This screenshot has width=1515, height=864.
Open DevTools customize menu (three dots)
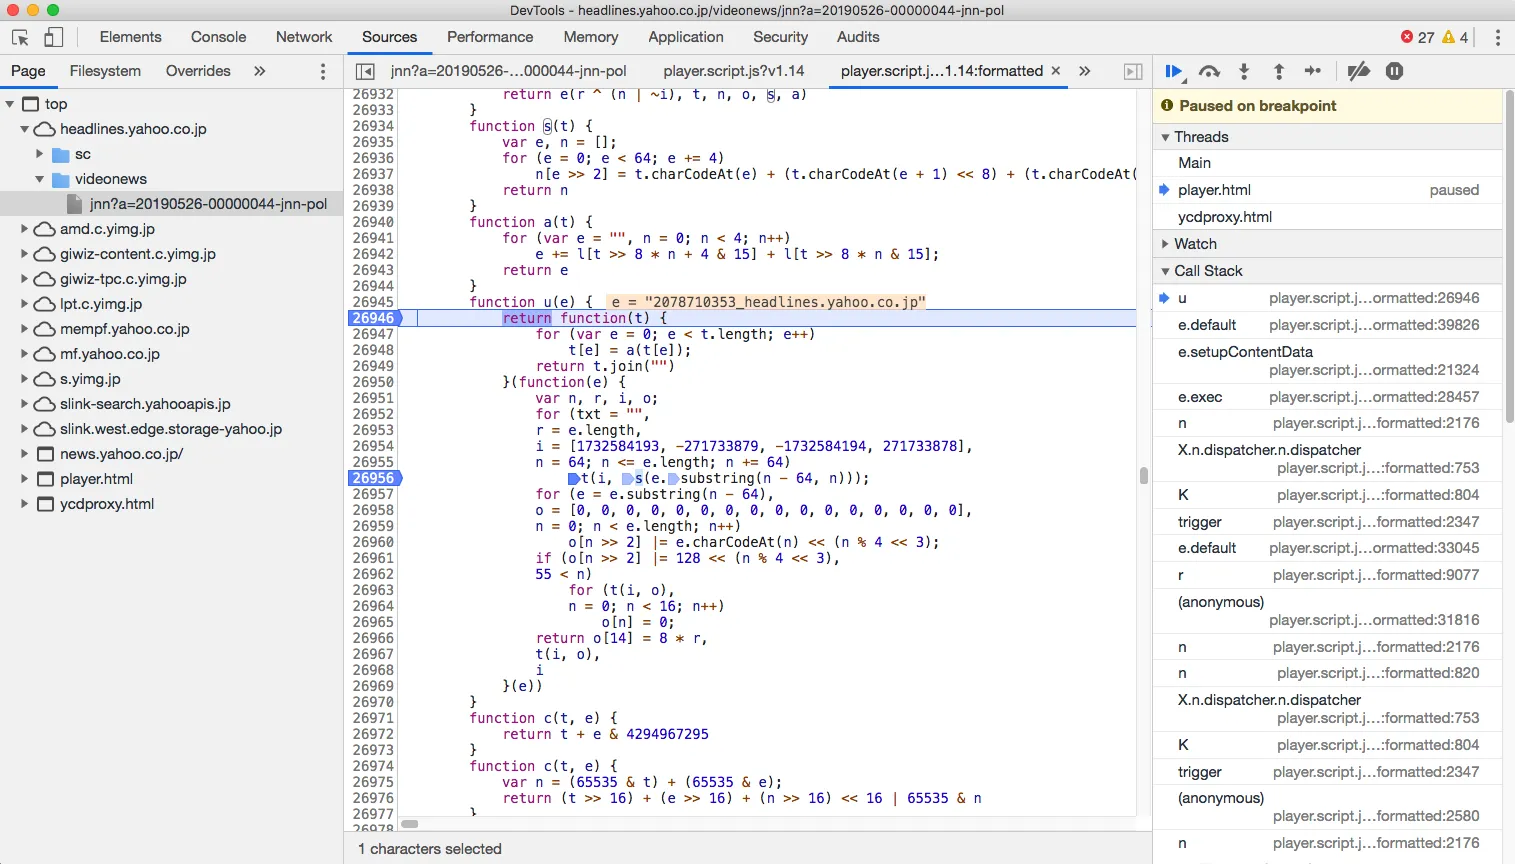[x=1497, y=37]
